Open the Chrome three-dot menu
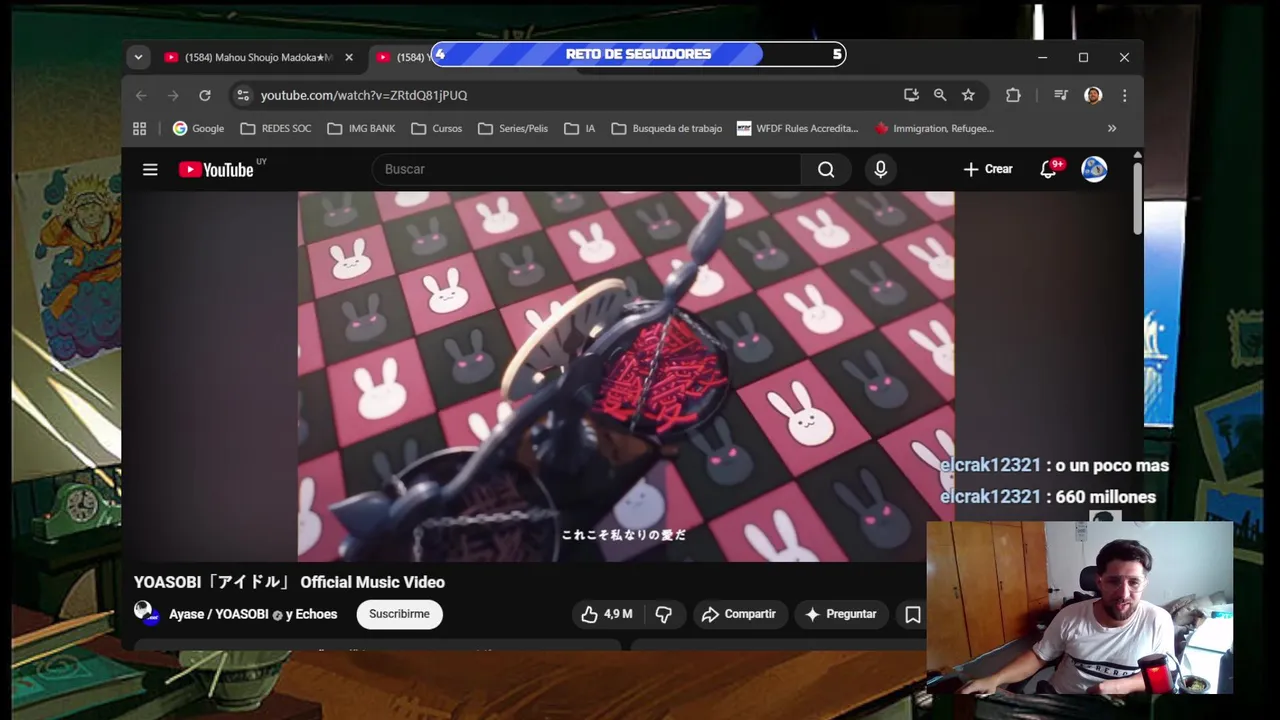The image size is (1280, 720). 1125,95
